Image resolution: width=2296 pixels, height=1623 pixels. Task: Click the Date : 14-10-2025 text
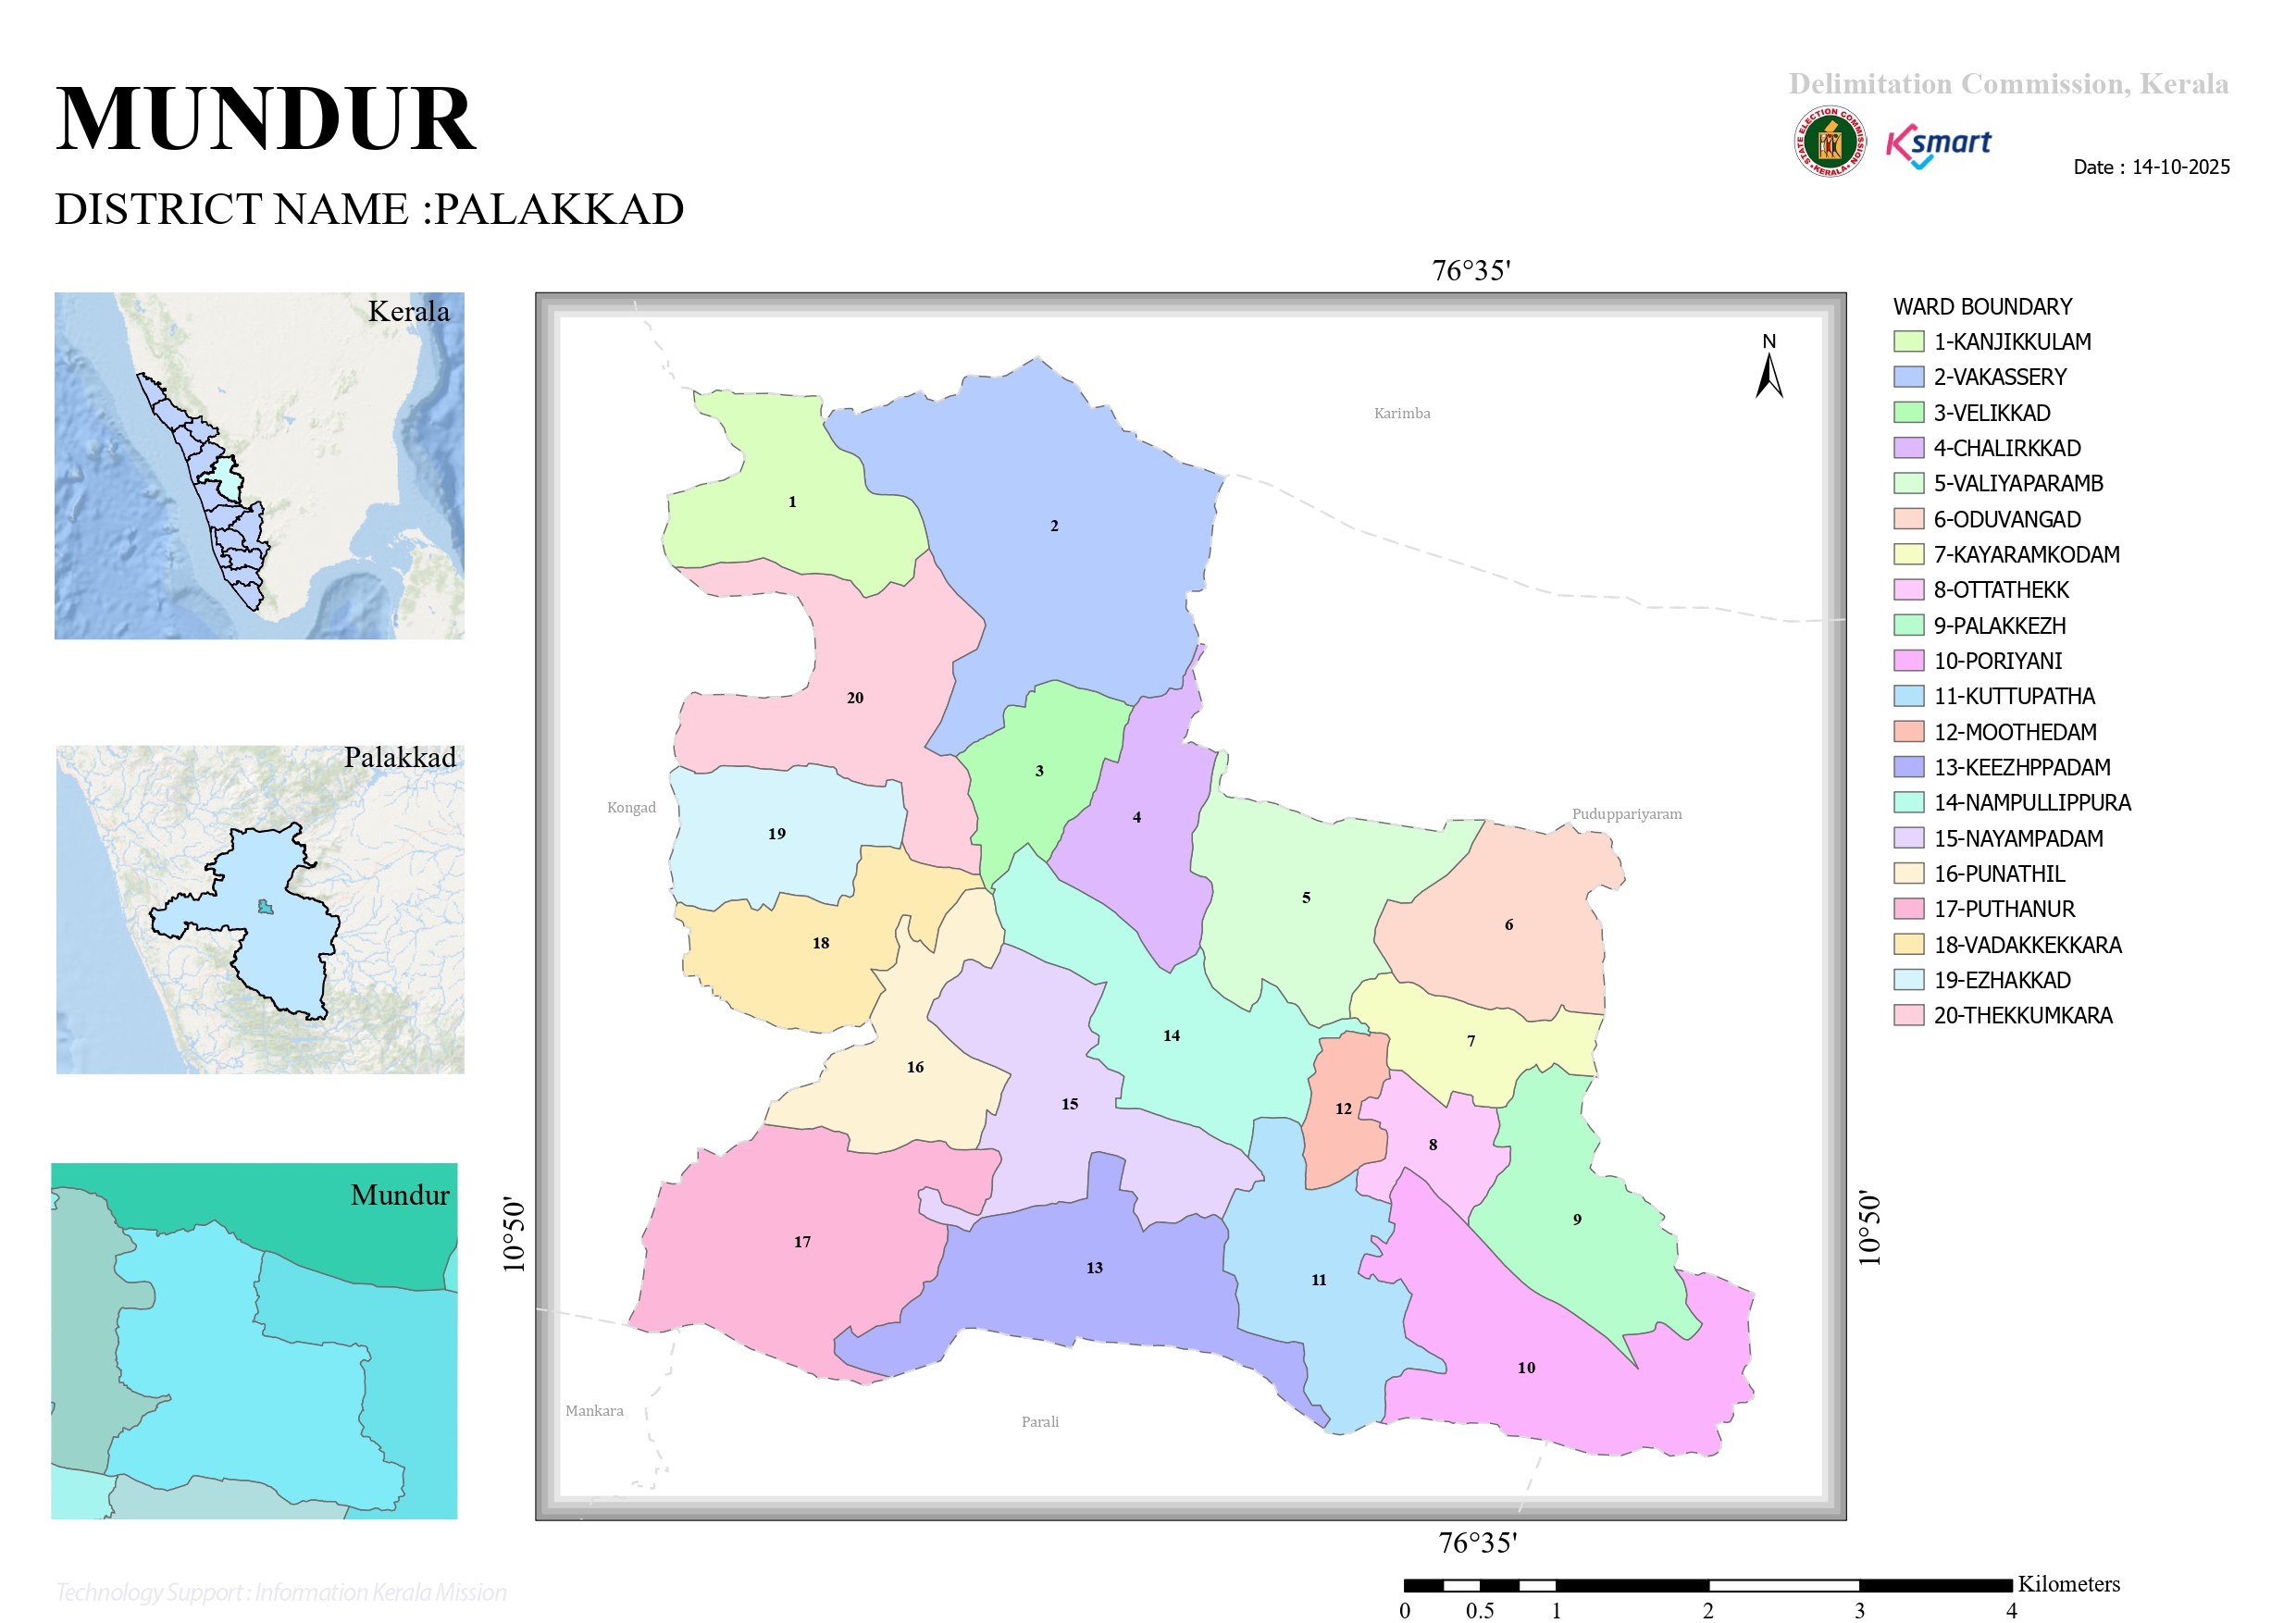[2151, 167]
